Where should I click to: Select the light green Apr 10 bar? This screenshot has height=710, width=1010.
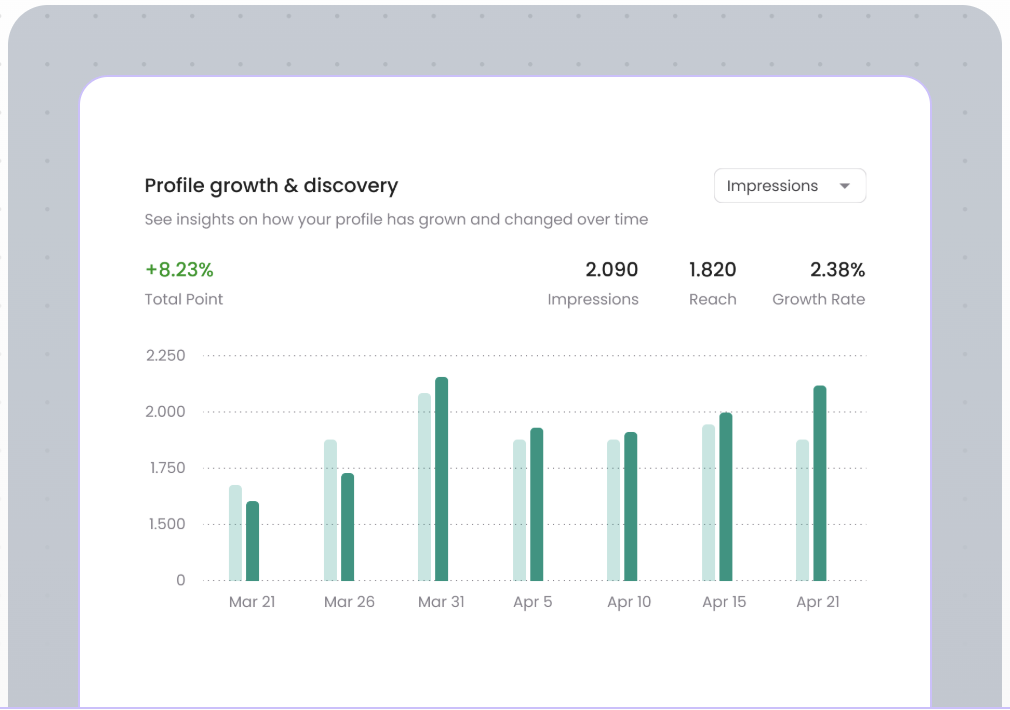tap(613, 510)
